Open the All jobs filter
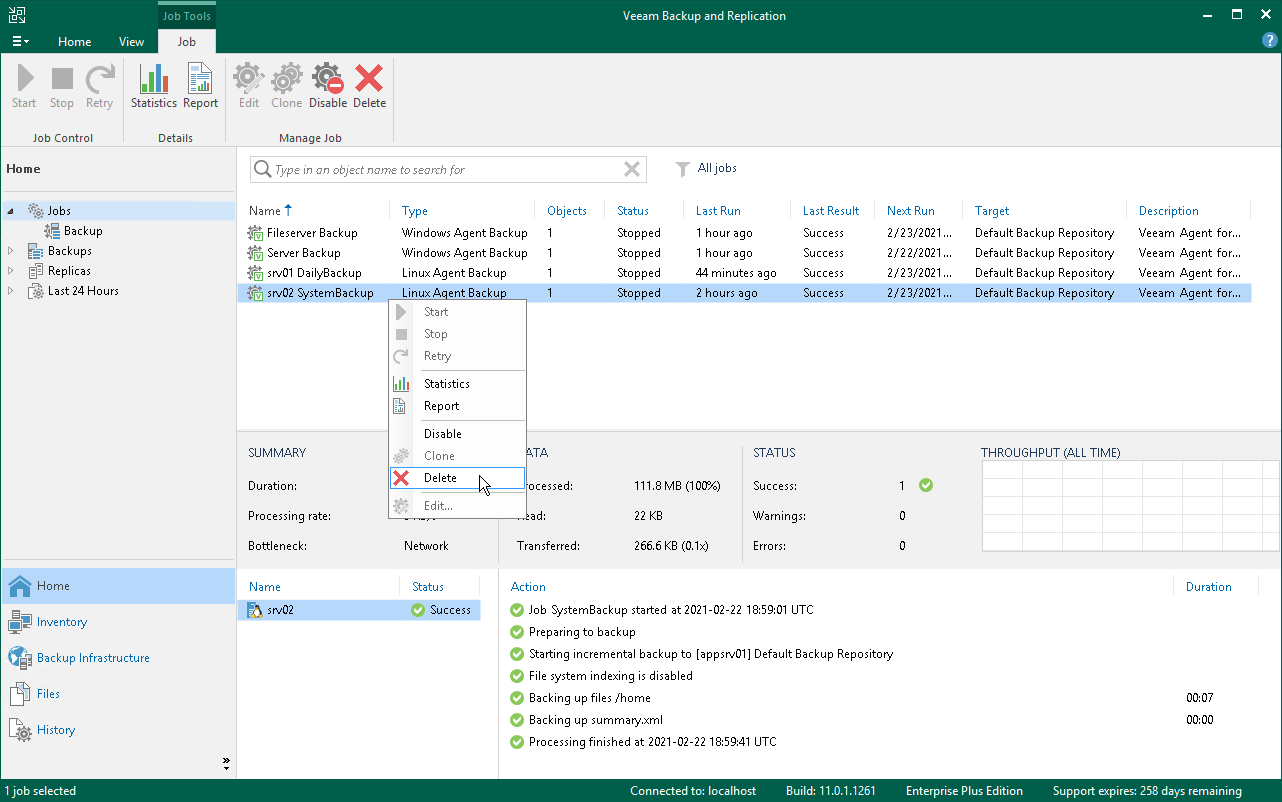Image resolution: width=1282 pixels, height=802 pixels. coord(717,168)
